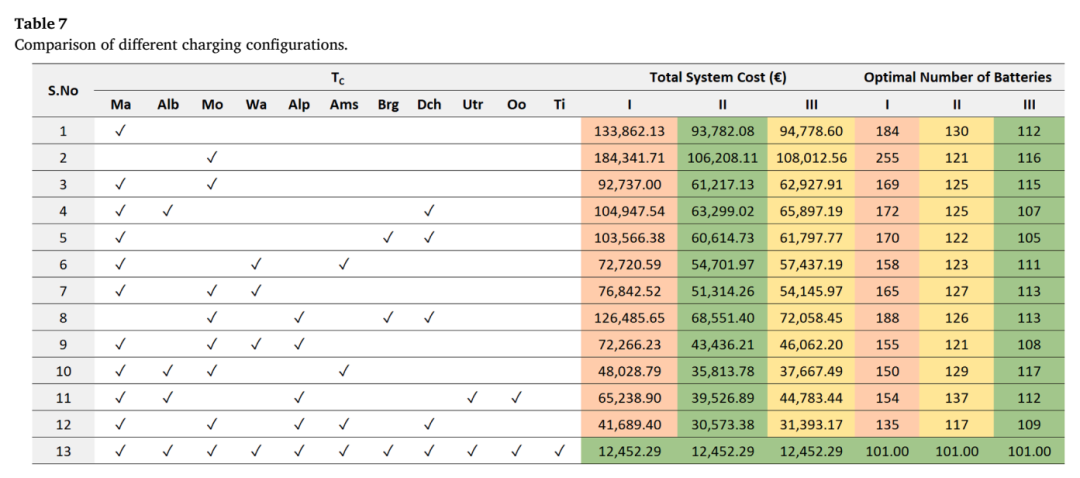The image size is (1080, 478).
Task: Click the Tc header label
Action: [338, 78]
